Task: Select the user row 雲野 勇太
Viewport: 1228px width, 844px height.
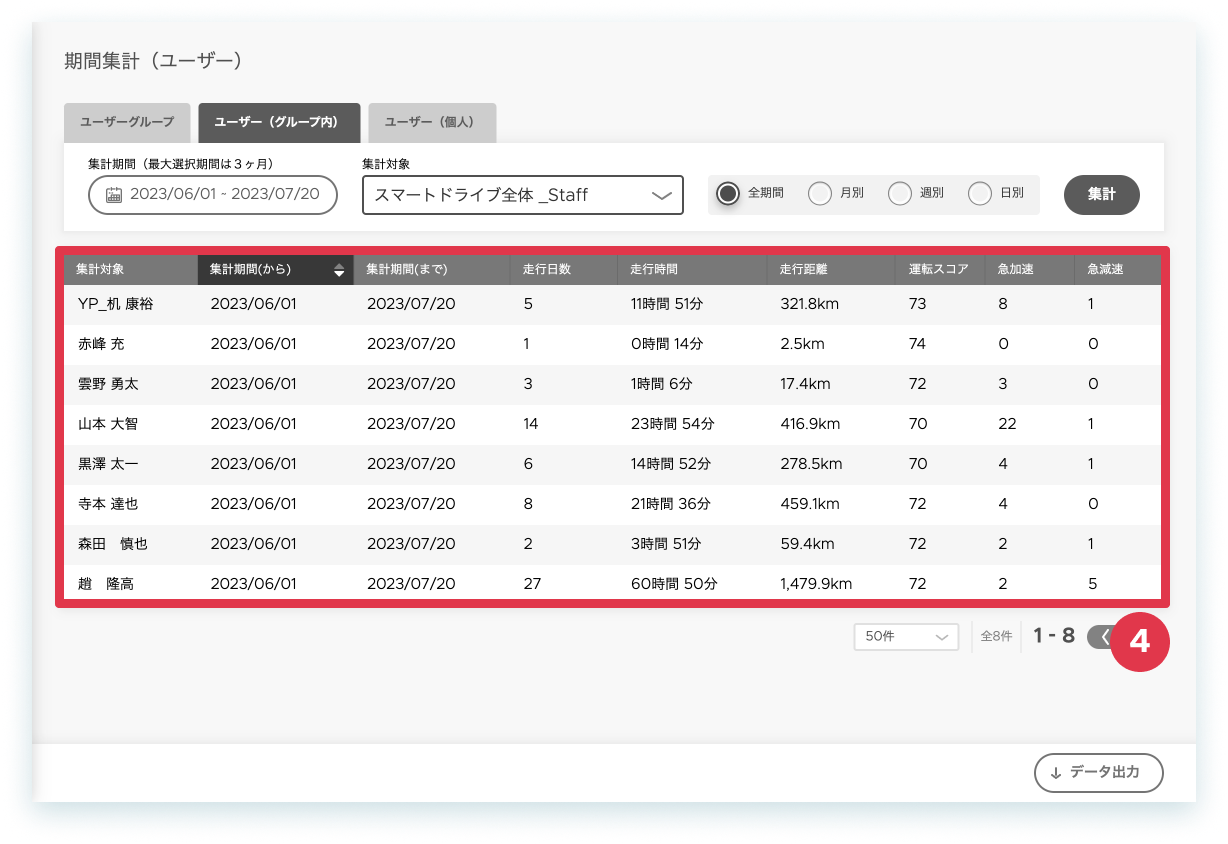Action: 612,384
